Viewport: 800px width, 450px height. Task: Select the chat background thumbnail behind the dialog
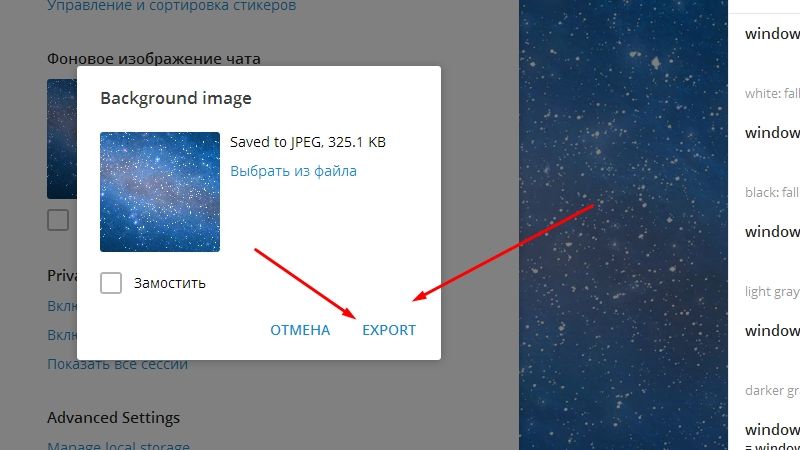pos(62,139)
